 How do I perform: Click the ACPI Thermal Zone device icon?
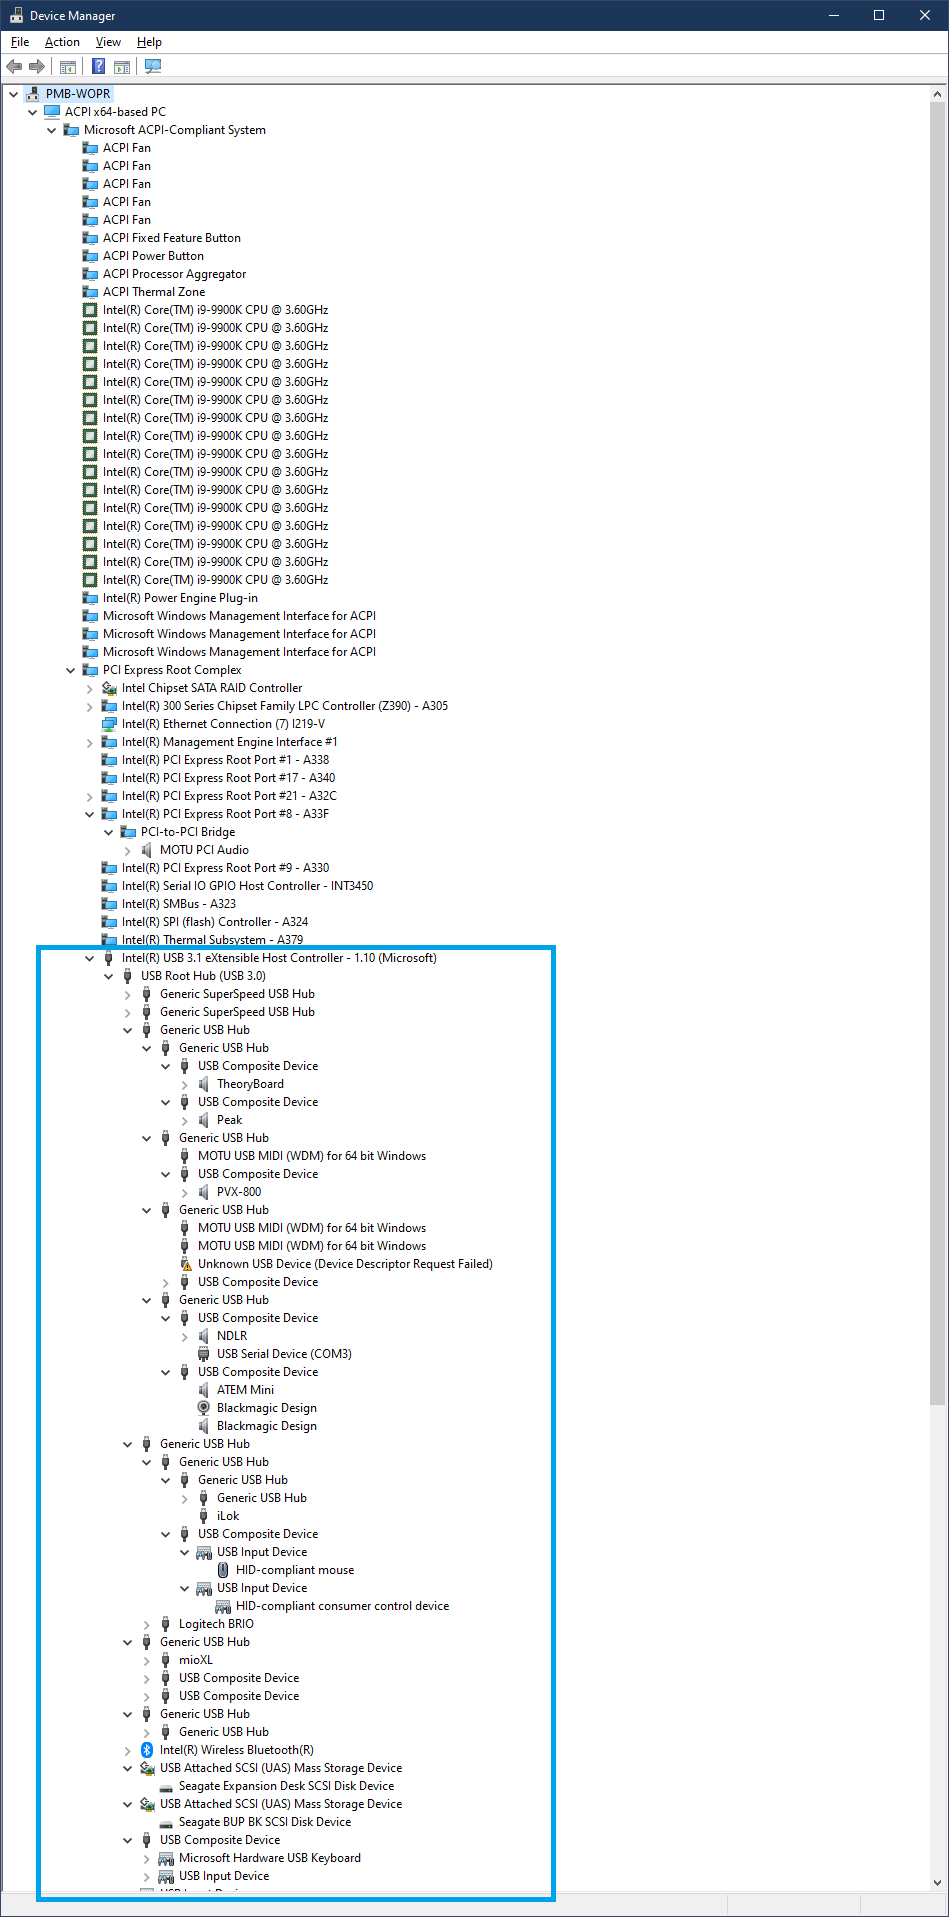[x=90, y=292]
